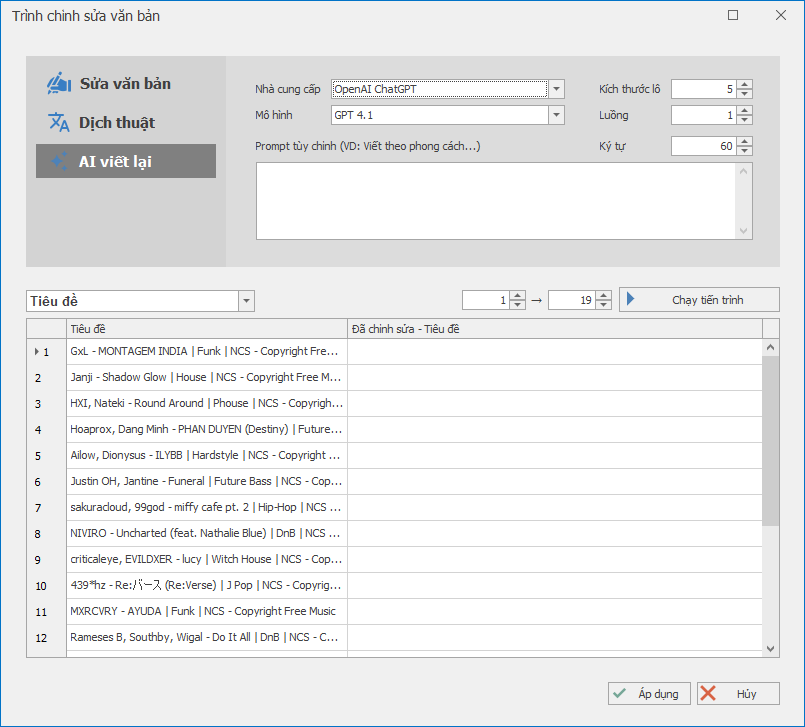This screenshot has height=727, width=805.
Task: Switch to Dịch thuật tab
Action: pyautogui.click(x=117, y=123)
